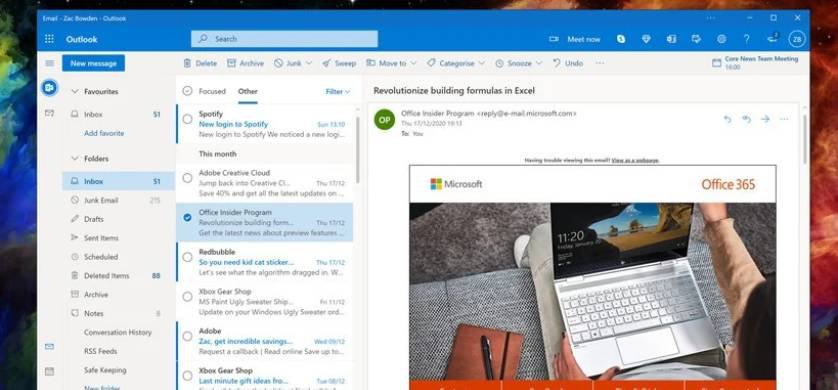Collapse the Favourites section
Viewport: 838px width, 390px height.
pyautogui.click(x=75, y=91)
